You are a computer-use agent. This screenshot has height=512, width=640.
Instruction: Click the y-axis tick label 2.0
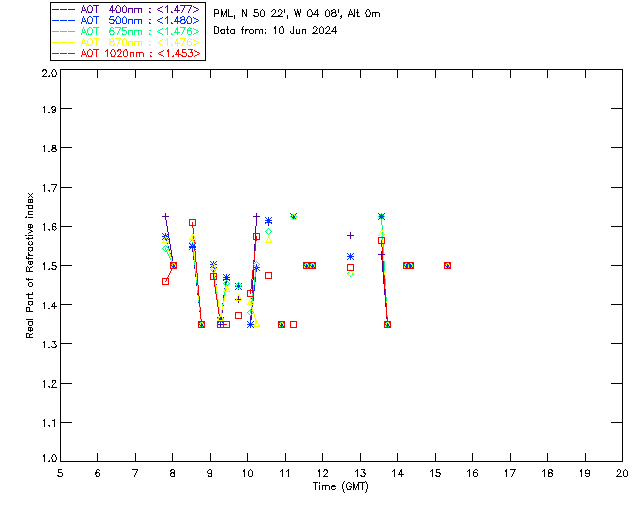coord(49,73)
